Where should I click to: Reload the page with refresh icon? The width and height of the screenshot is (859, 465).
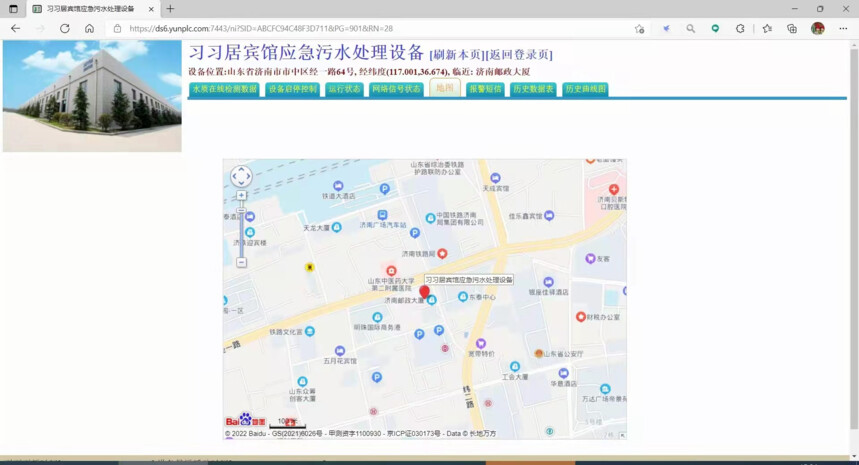tap(65, 28)
